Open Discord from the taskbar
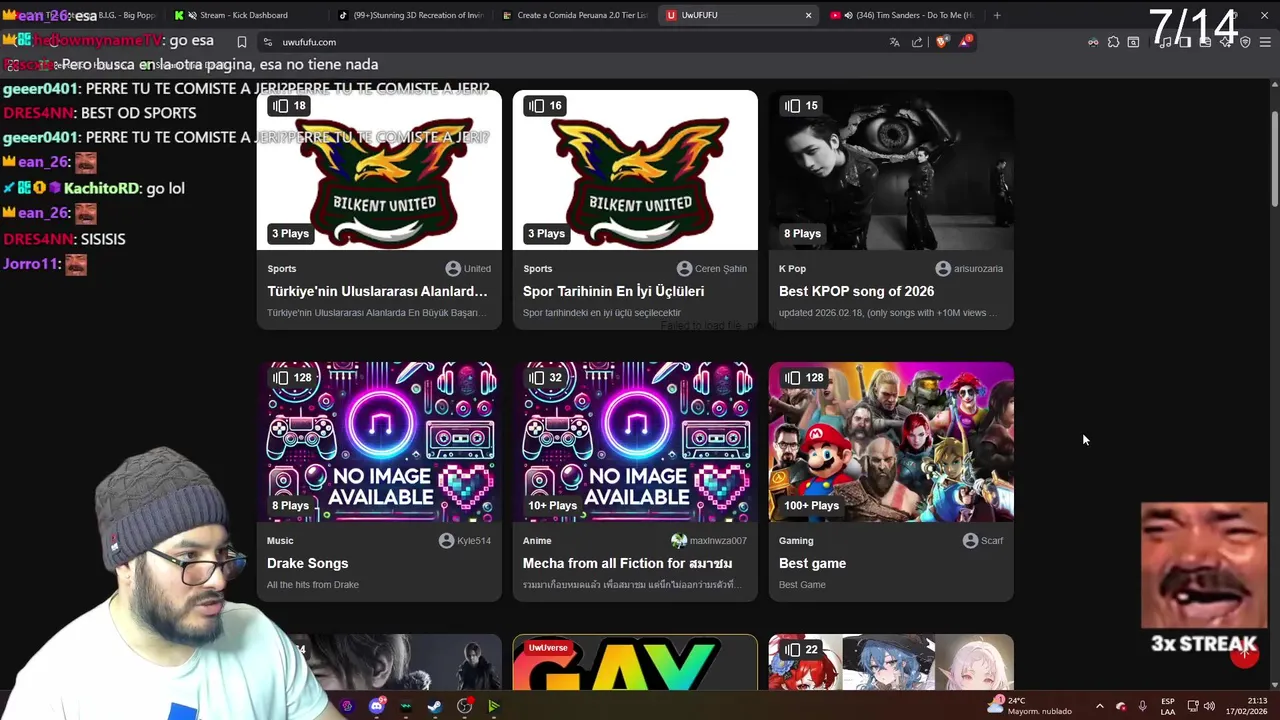This screenshot has height=720, width=1280. [377, 706]
